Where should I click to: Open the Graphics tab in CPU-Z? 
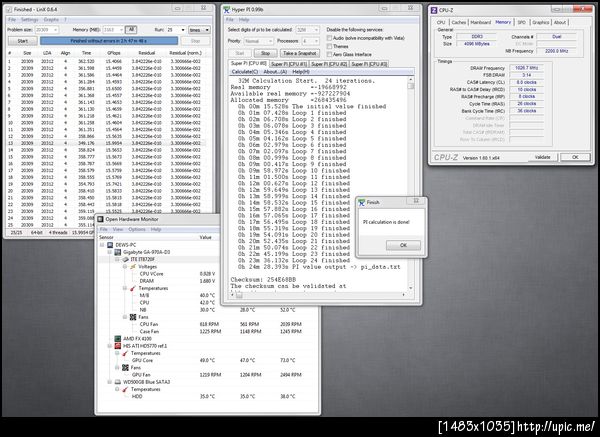pos(541,23)
